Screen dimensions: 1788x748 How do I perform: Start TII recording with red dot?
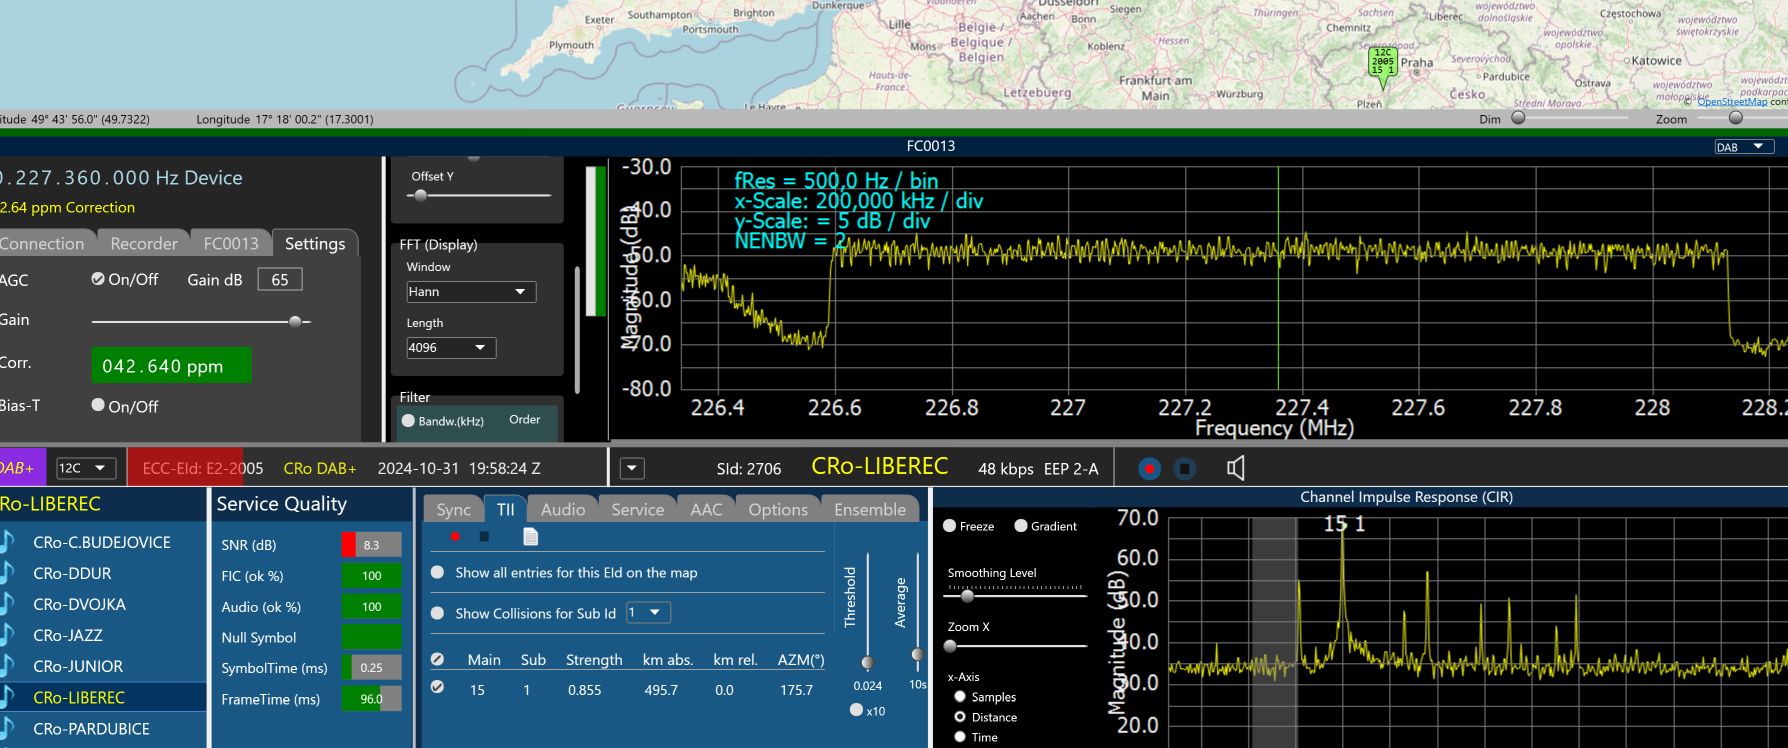[x=455, y=537]
